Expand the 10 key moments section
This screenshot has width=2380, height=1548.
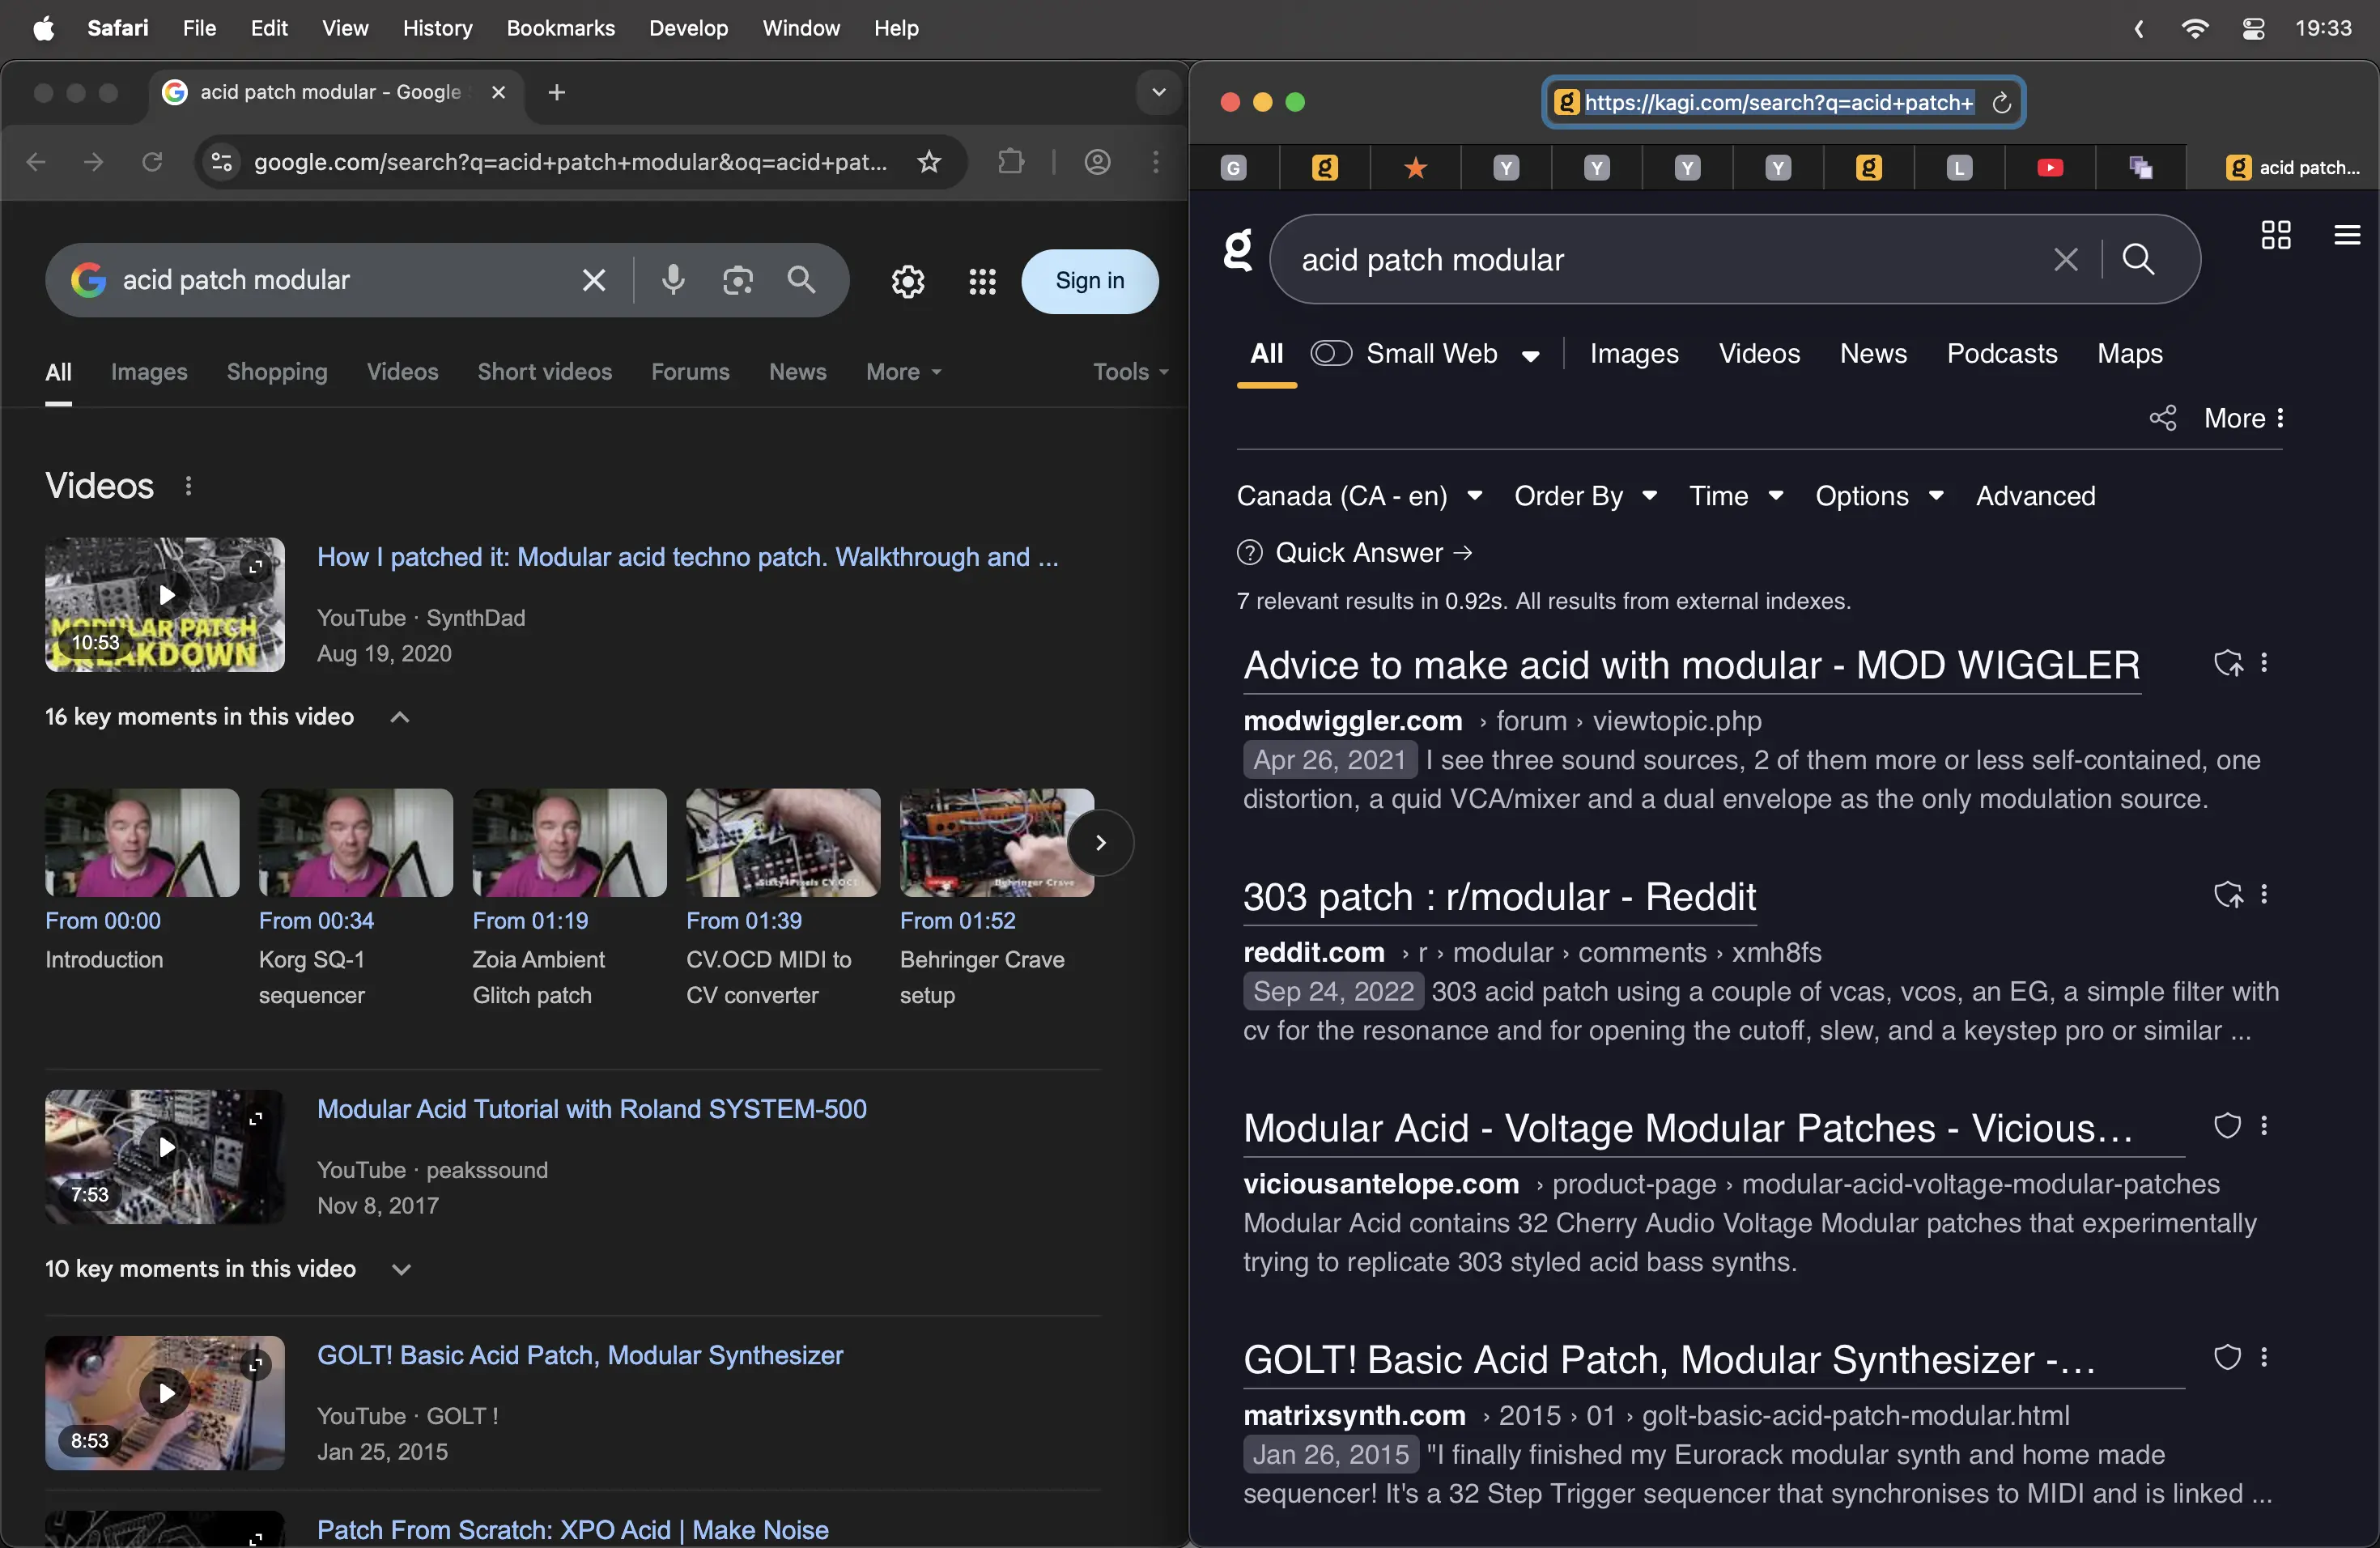click(x=401, y=1269)
